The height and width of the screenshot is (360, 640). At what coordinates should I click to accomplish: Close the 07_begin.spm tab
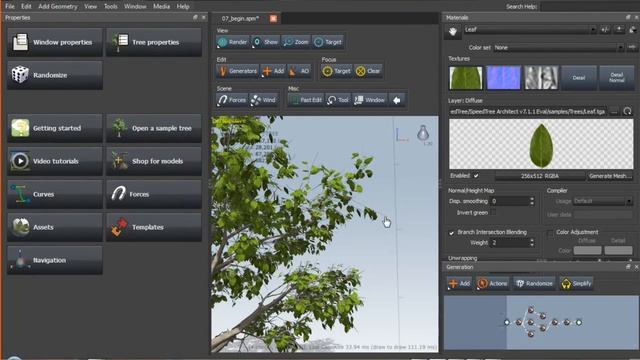coord(273,18)
